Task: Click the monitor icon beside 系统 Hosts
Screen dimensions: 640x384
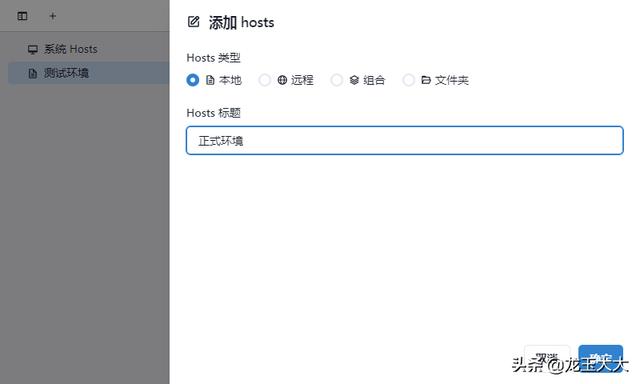Action: pyautogui.click(x=33, y=49)
